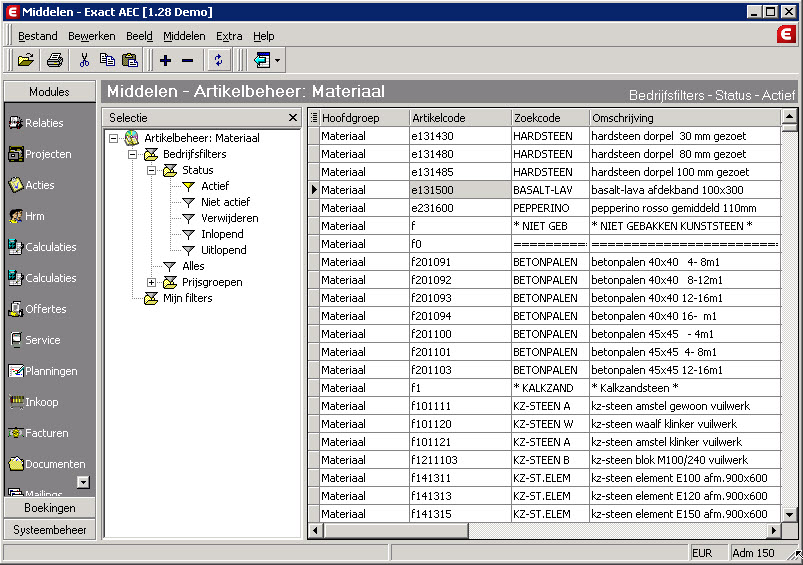The image size is (803, 565).
Task: Select the Niet actief filter
Action: [x=225, y=202]
